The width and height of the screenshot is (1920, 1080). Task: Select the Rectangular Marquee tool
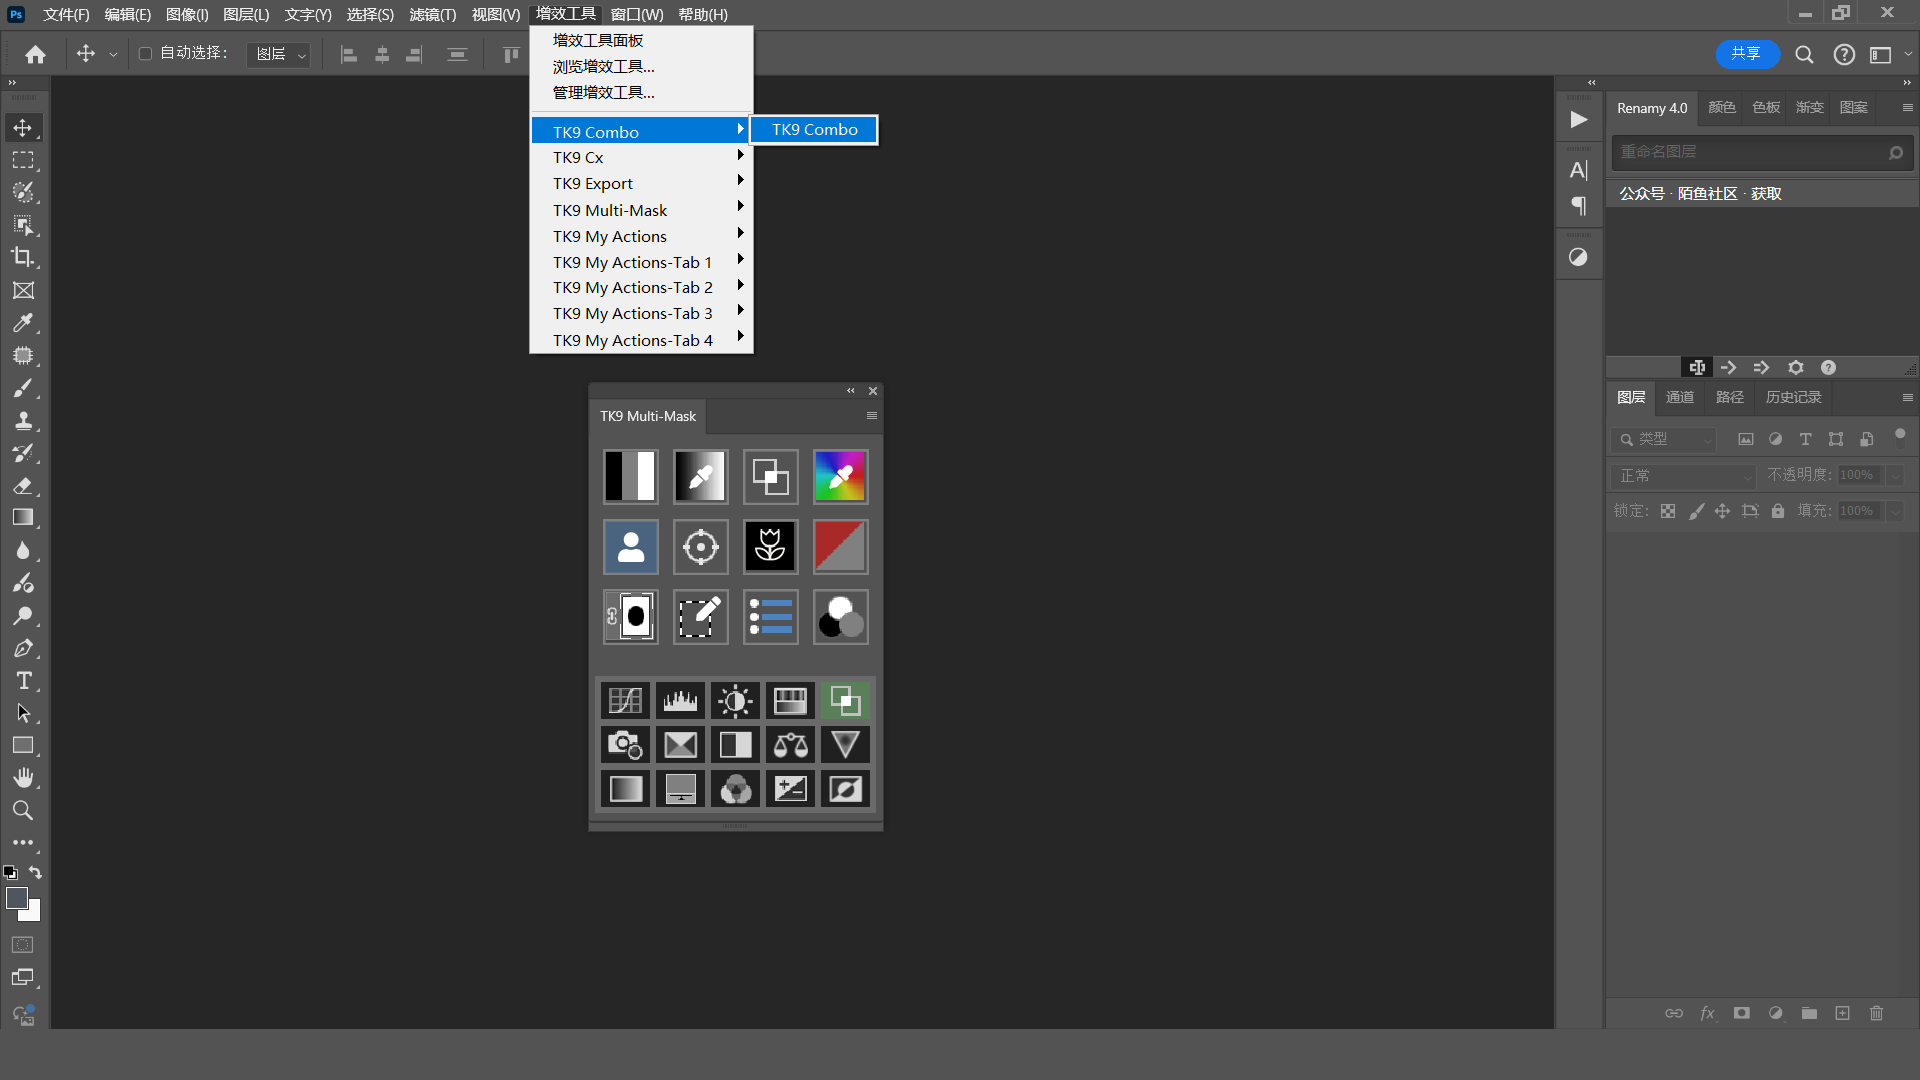pyautogui.click(x=23, y=161)
